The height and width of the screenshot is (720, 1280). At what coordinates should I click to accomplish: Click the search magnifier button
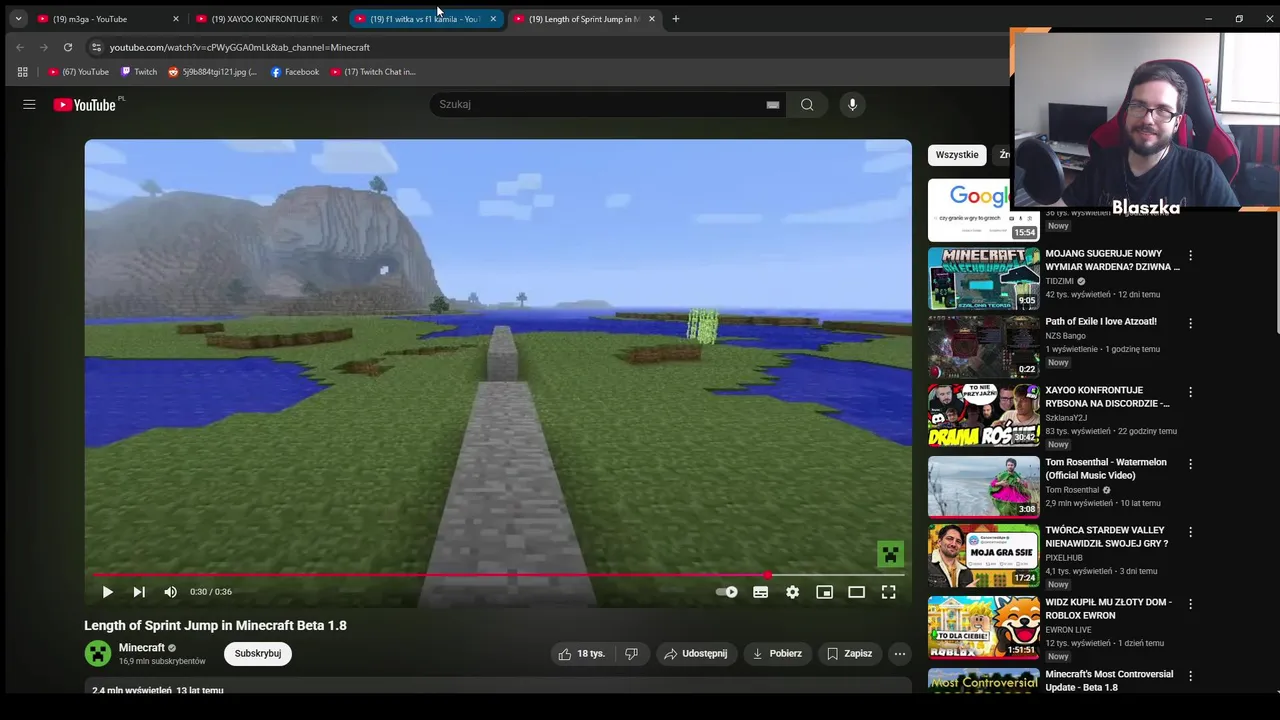pos(807,104)
